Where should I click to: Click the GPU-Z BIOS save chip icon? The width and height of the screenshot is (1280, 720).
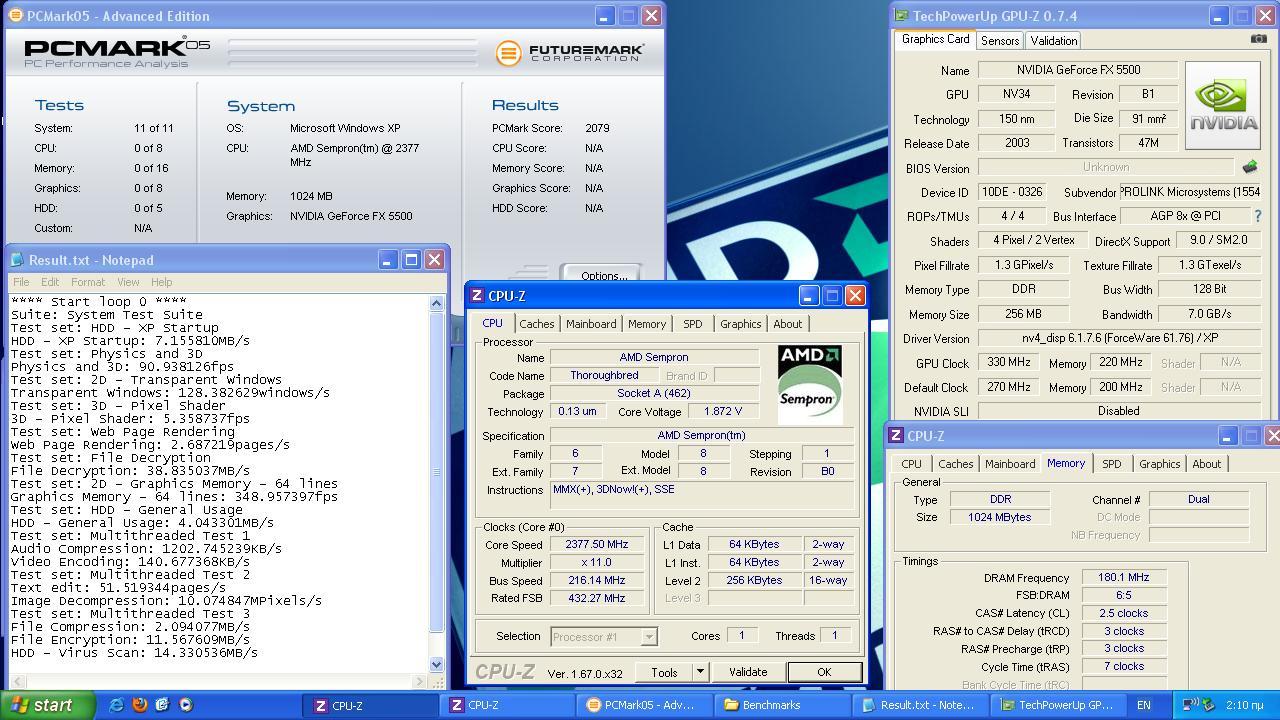[1249, 167]
